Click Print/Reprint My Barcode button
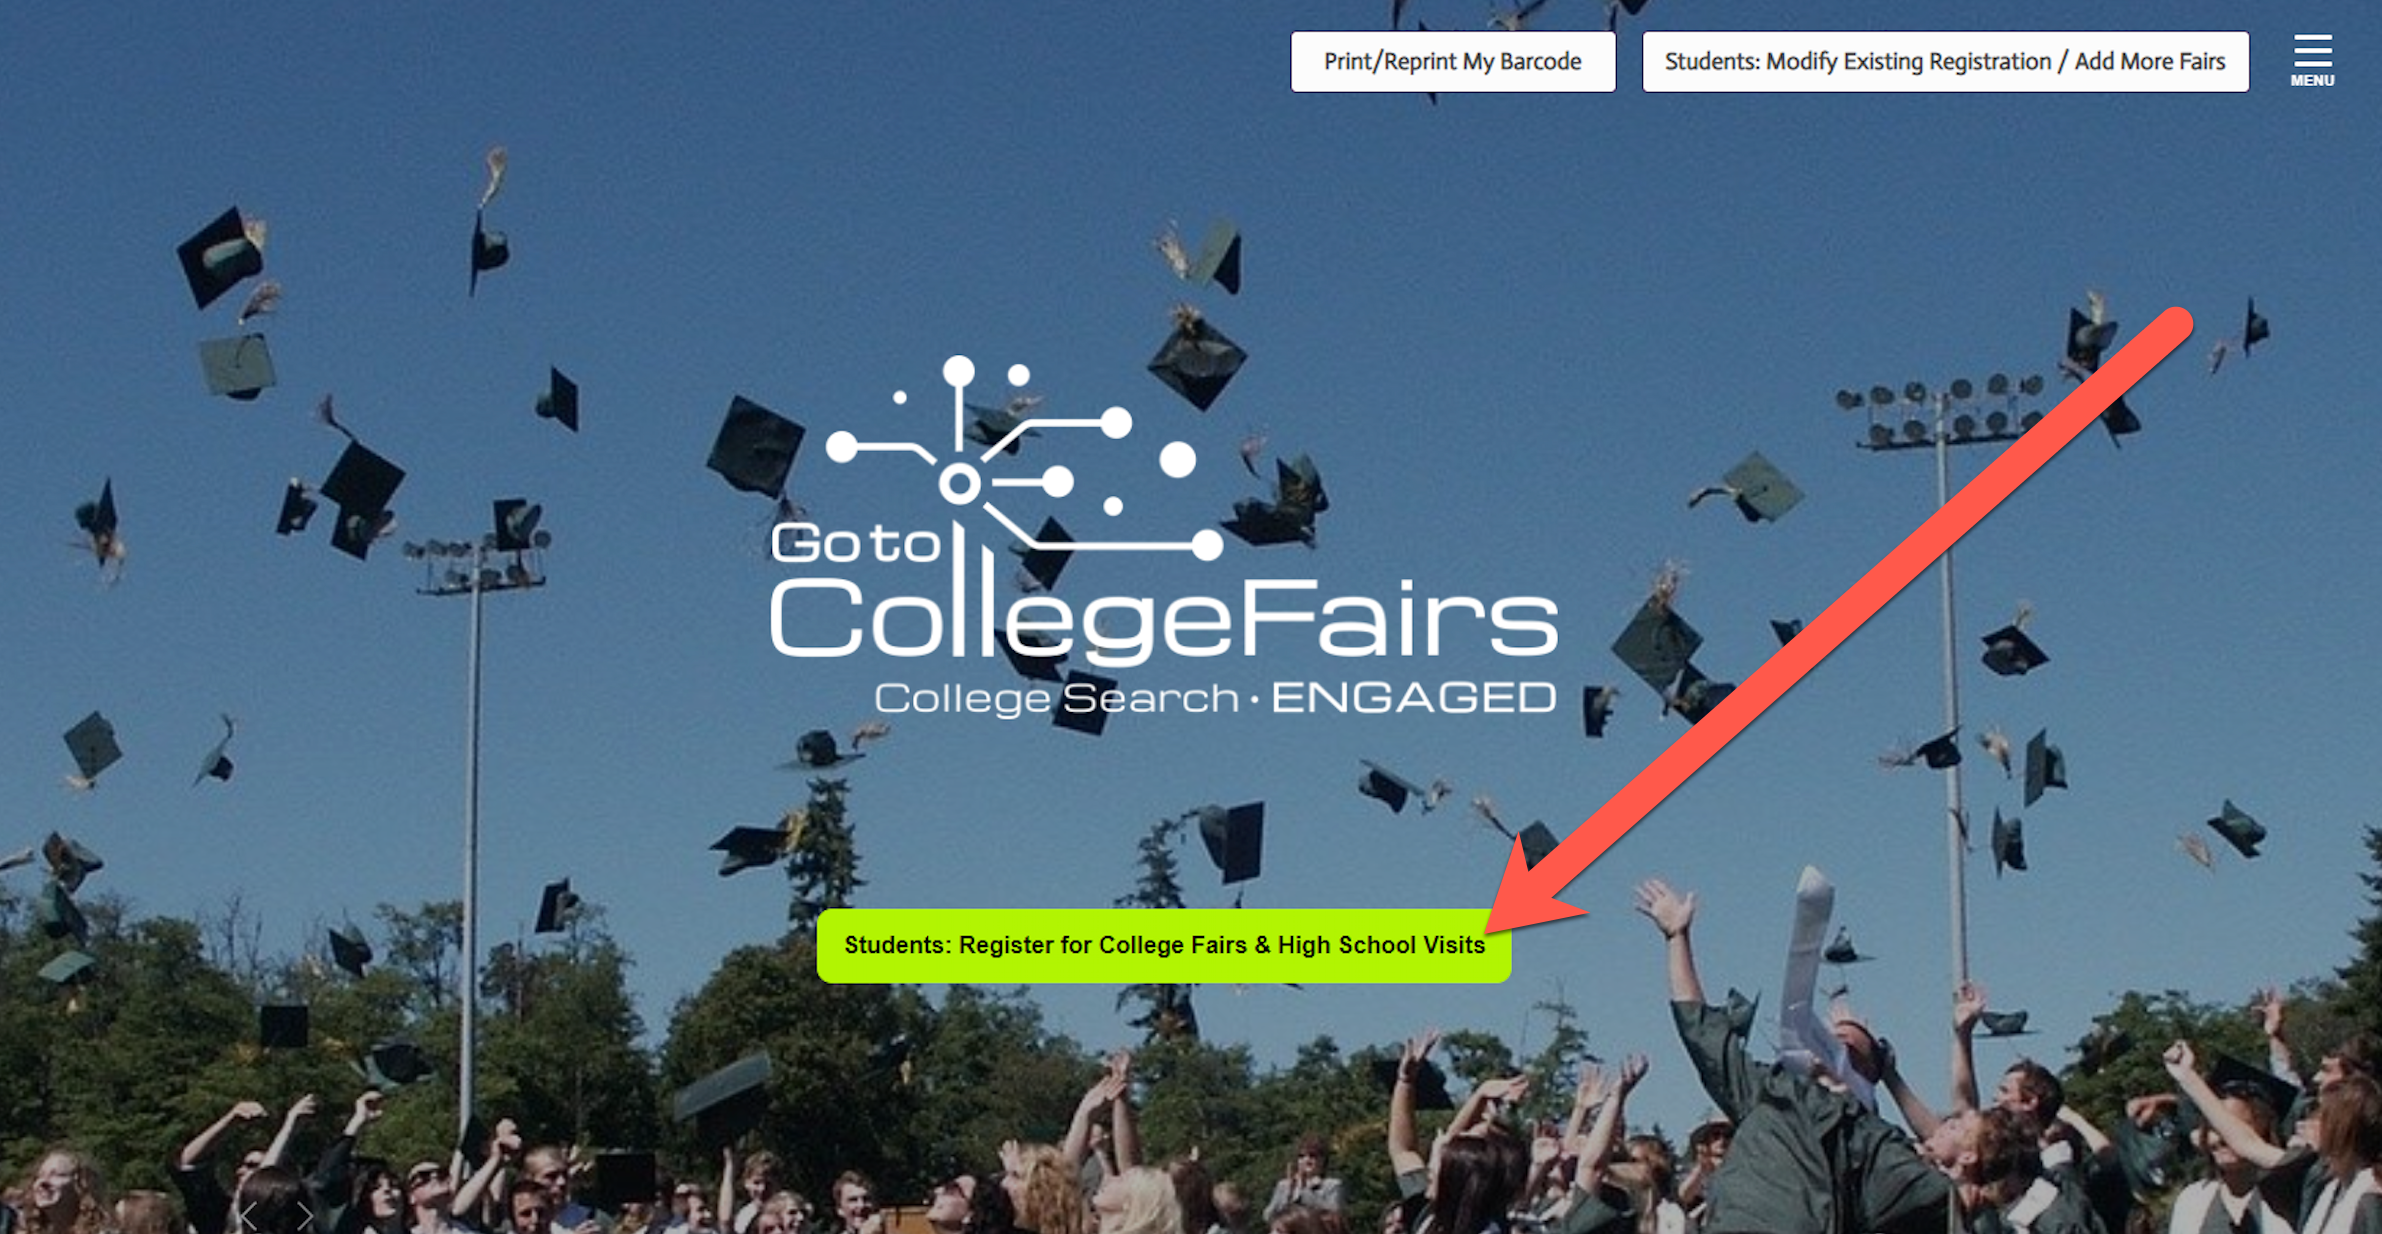The image size is (2382, 1234). tap(1453, 62)
